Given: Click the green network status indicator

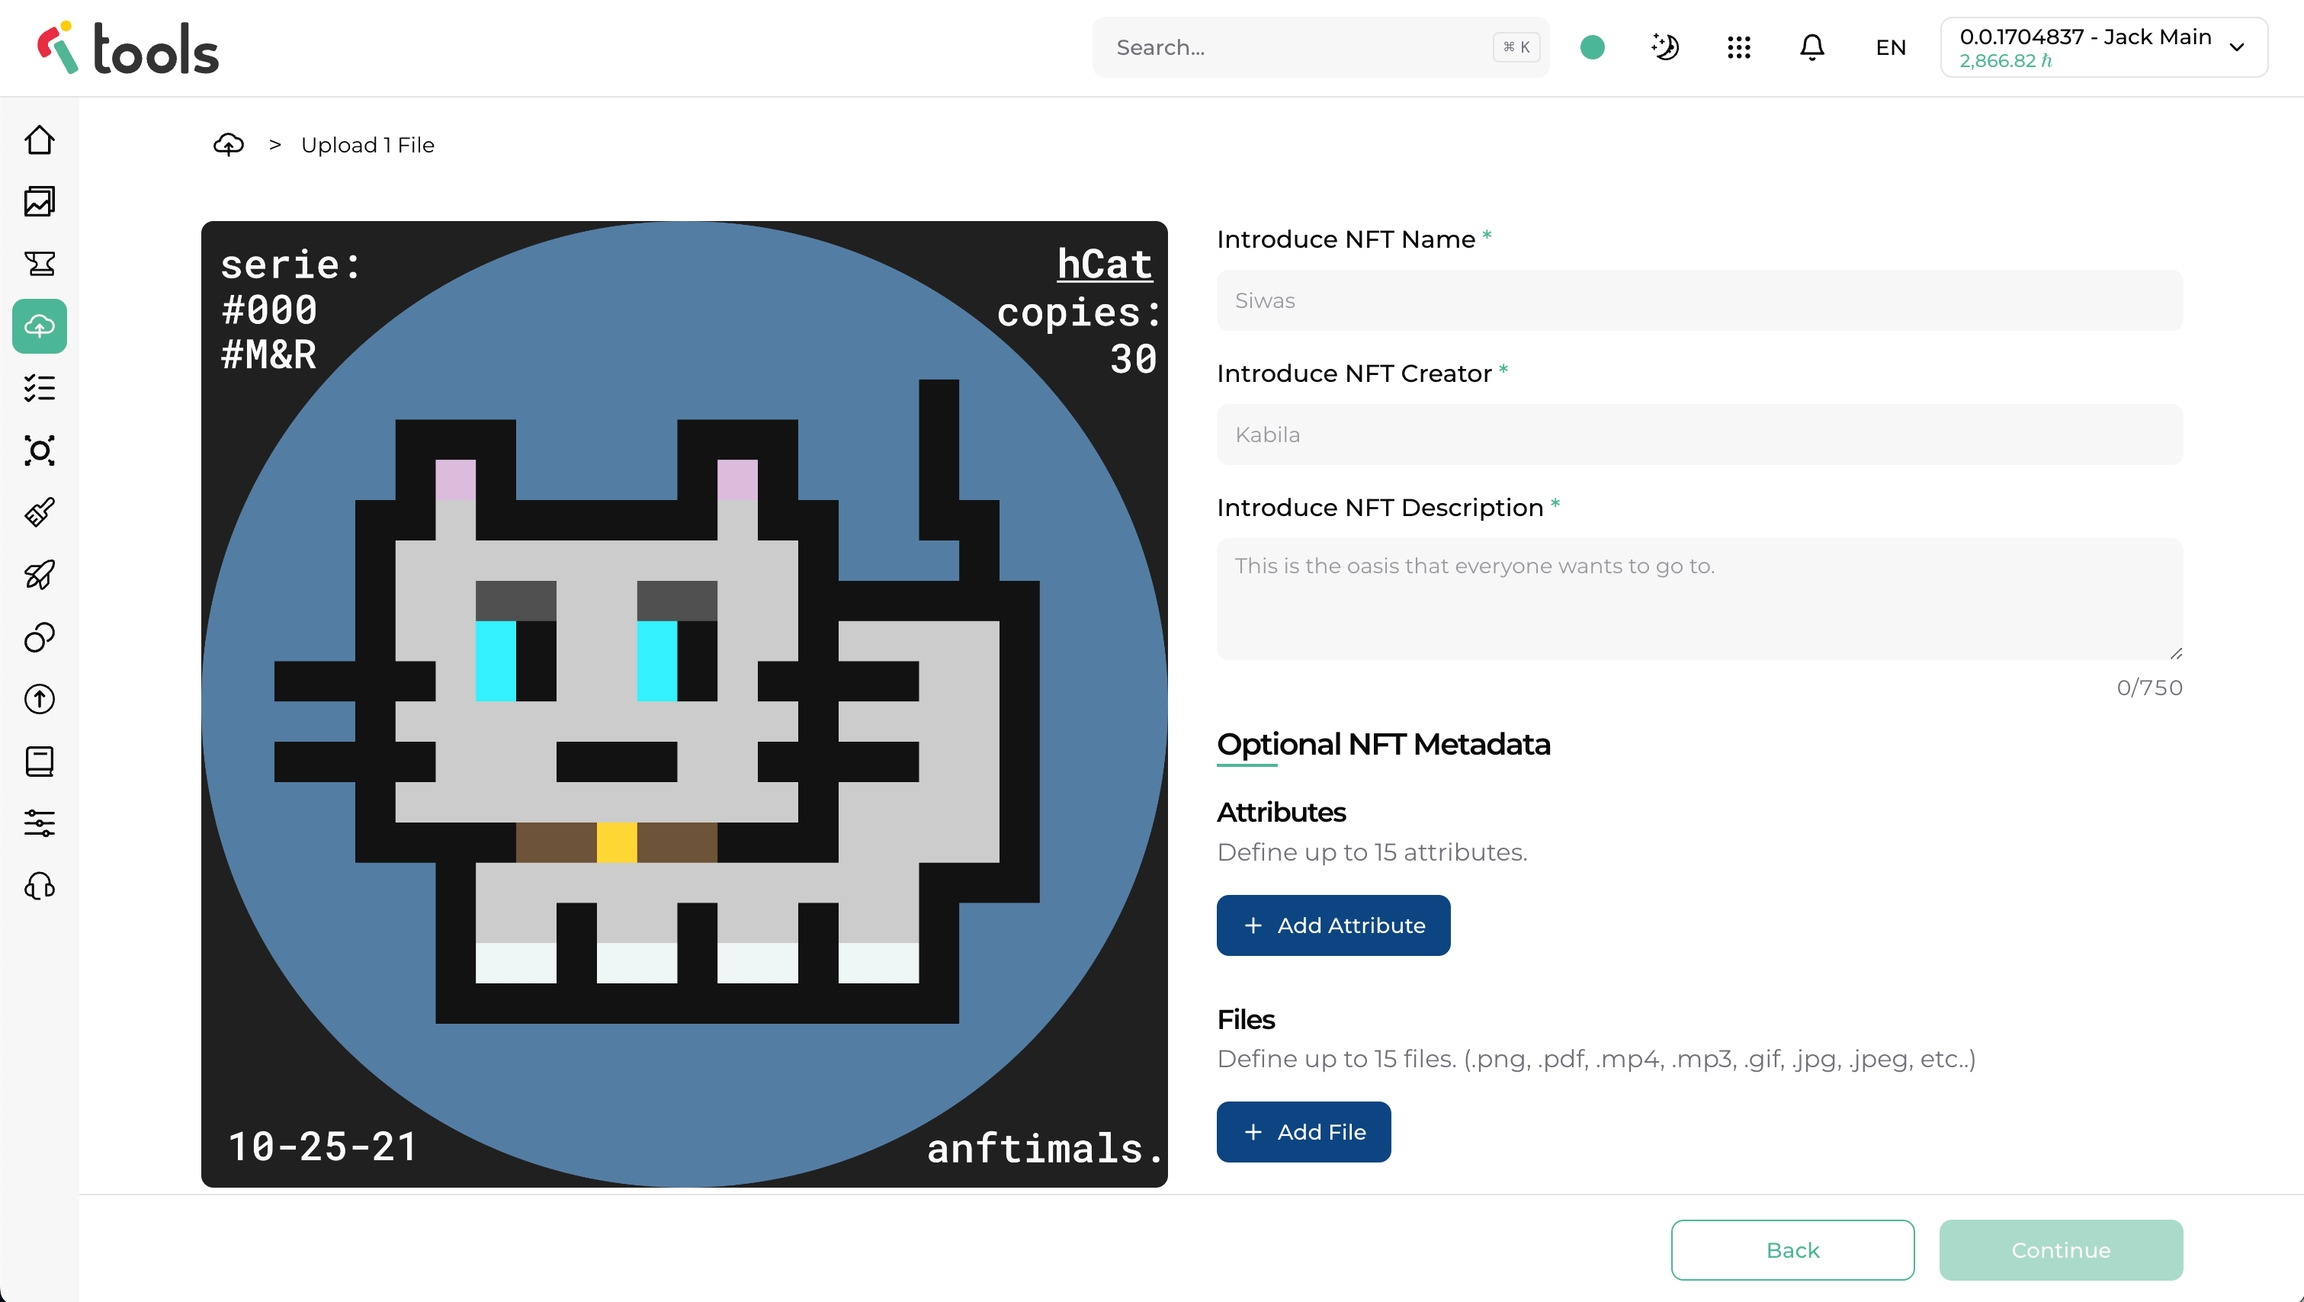Looking at the screenshot, I should (x=1592, y=47).
